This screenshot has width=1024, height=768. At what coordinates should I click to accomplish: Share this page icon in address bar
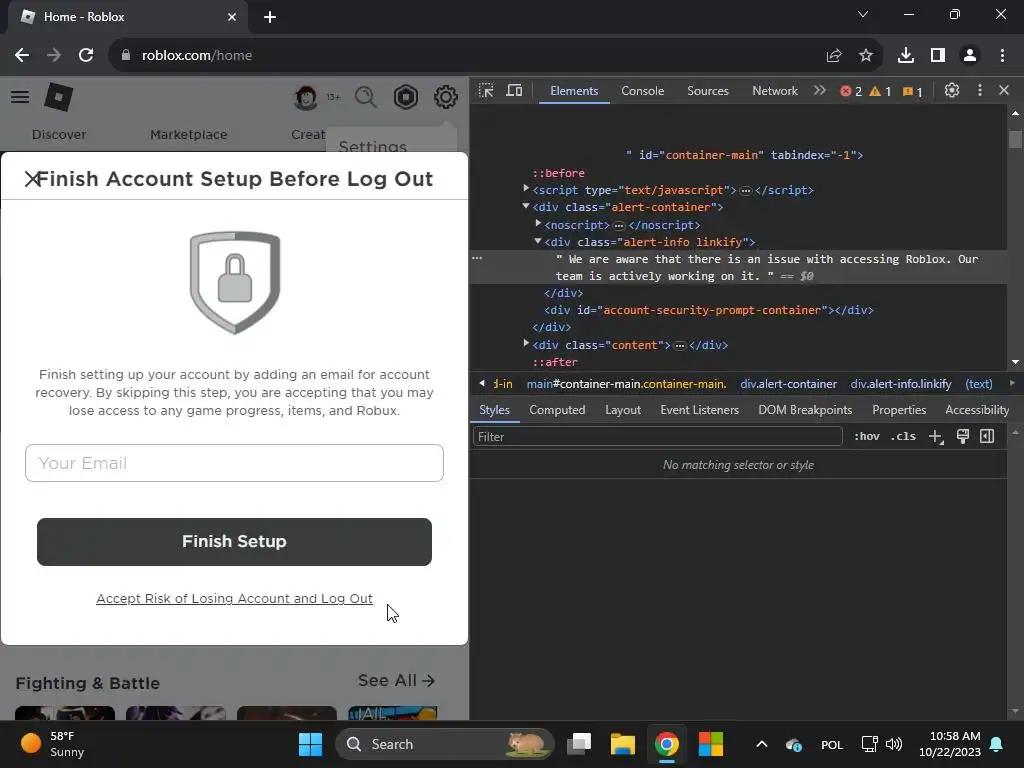[x=834, y=56]
